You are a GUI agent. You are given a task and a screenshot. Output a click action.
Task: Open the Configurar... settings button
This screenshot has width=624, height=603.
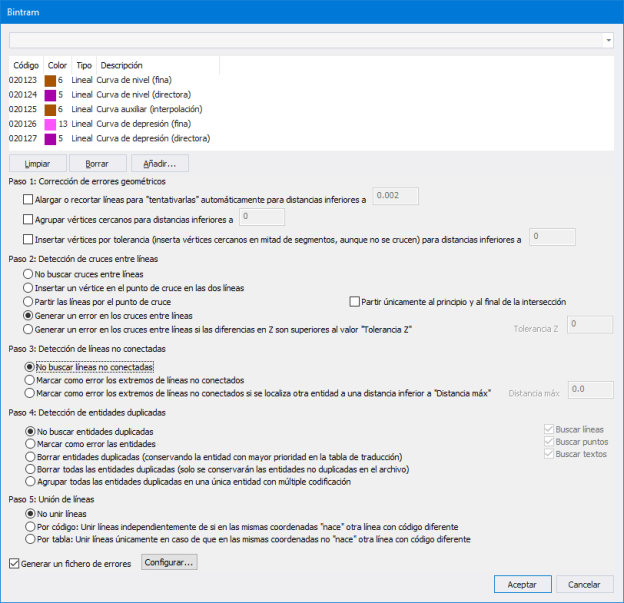click(170, 563)
